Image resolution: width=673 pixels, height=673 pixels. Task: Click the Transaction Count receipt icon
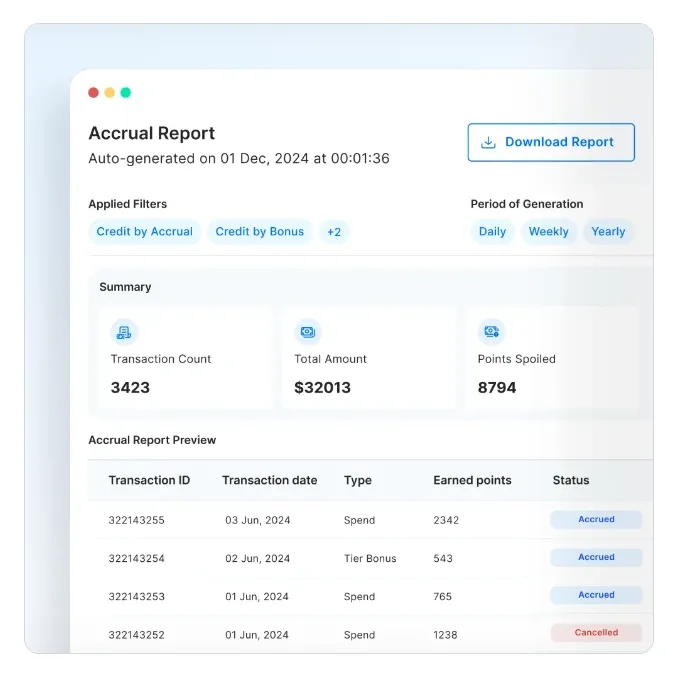(x=124, y=332)
